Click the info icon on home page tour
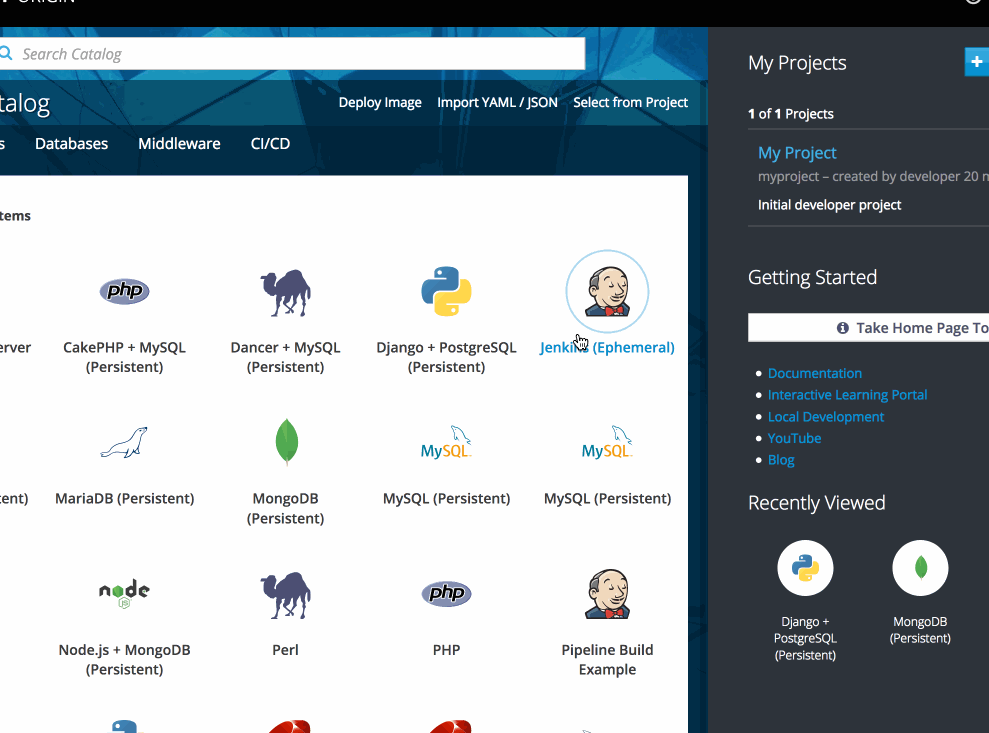This screenshot has height=733, width=989. coord(843,328)
